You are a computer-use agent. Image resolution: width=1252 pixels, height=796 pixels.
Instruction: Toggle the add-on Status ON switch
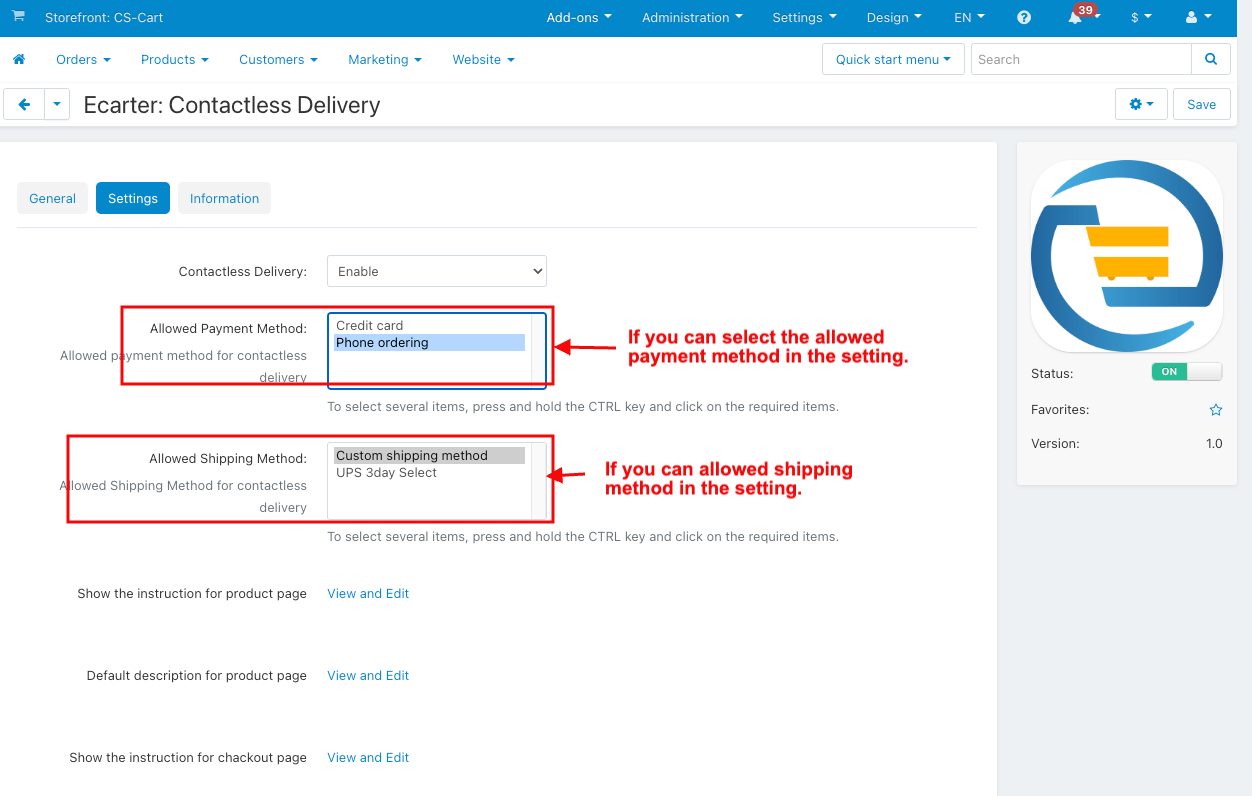coord(1187,371)
